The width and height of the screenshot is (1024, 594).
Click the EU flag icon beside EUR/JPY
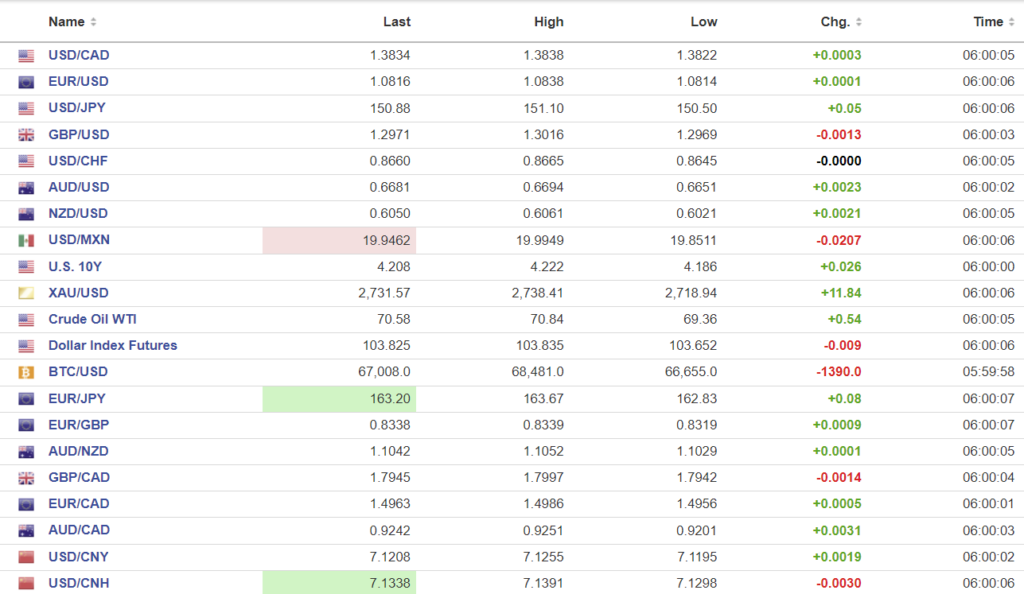26,399
